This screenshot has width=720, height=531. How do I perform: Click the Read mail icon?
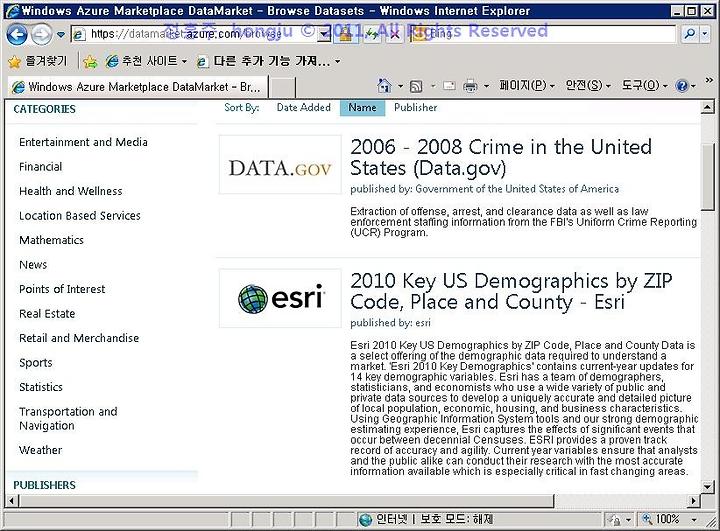pyautogui.click(x=449, y=86)
